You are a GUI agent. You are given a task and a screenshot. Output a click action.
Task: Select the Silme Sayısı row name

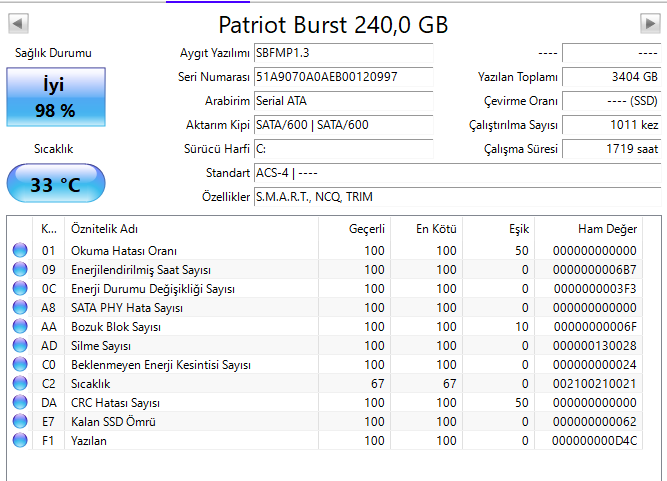pos(101,346)
